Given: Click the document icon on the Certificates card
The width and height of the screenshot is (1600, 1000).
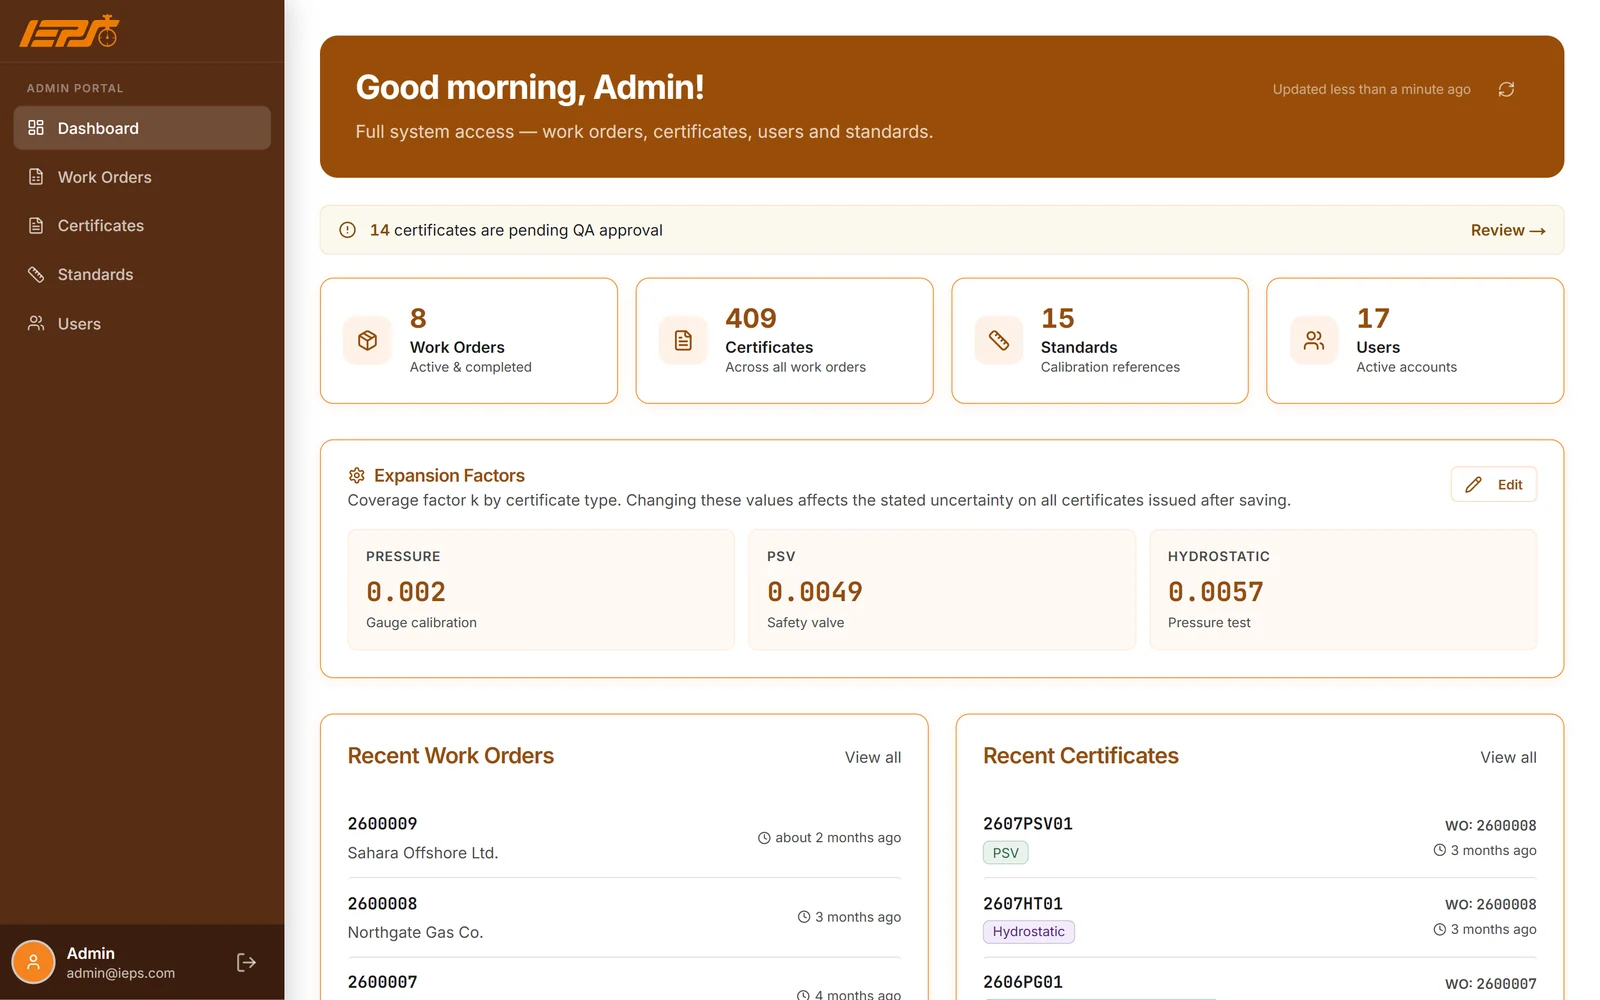Looking at the screenshot, I should [x=683, y=341].
